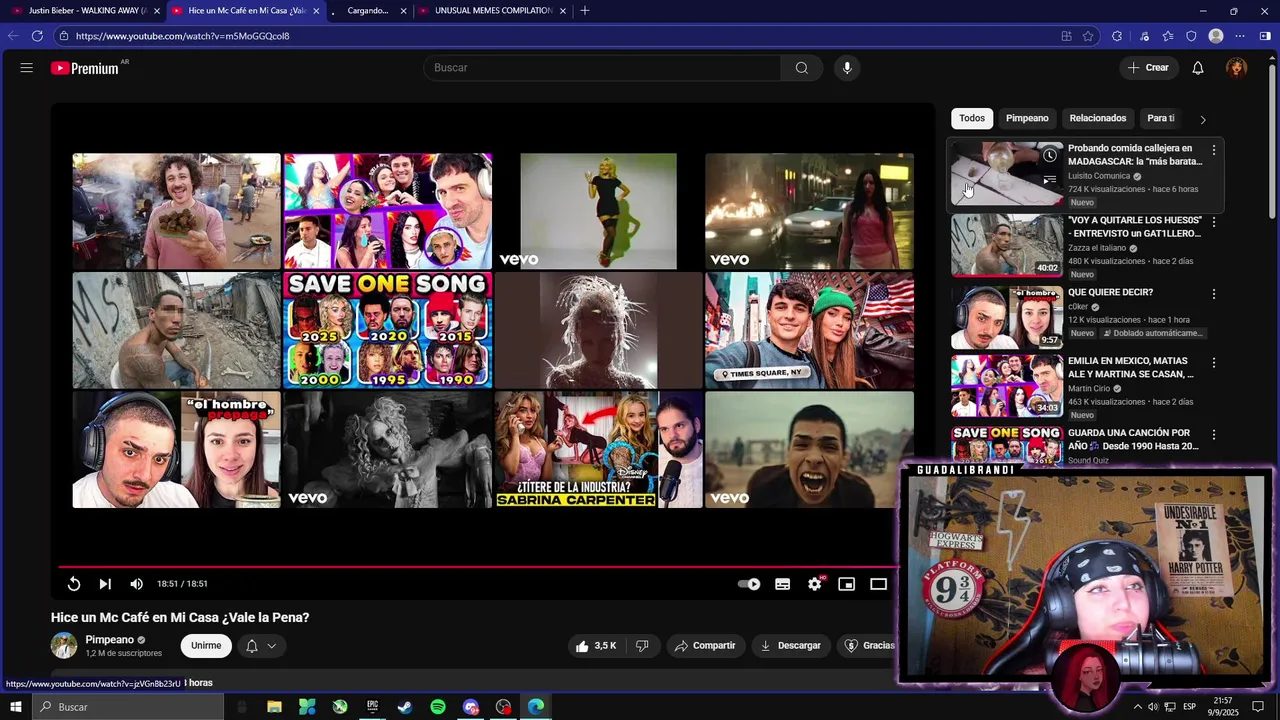Open the Crear create menu

point(1148,68)
